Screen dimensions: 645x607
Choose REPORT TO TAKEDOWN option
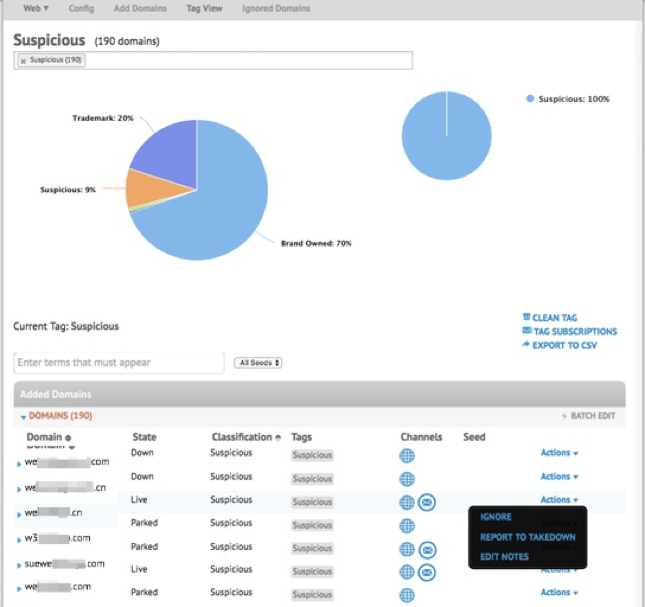click(x=528, y=537)
